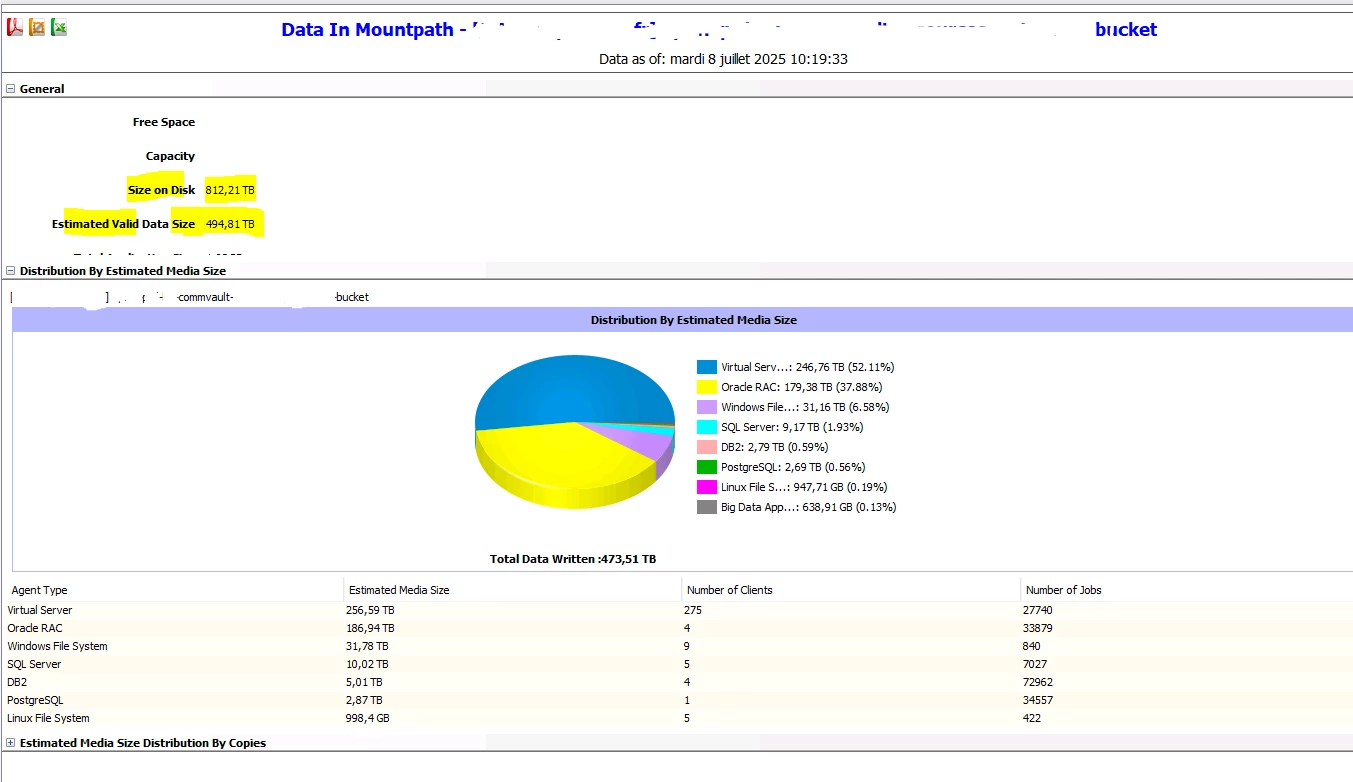Click legend text 'Linux File S...: 947,71 GB (0.19%)'
The image size is (1353, 782).
(x=805, y=487)
